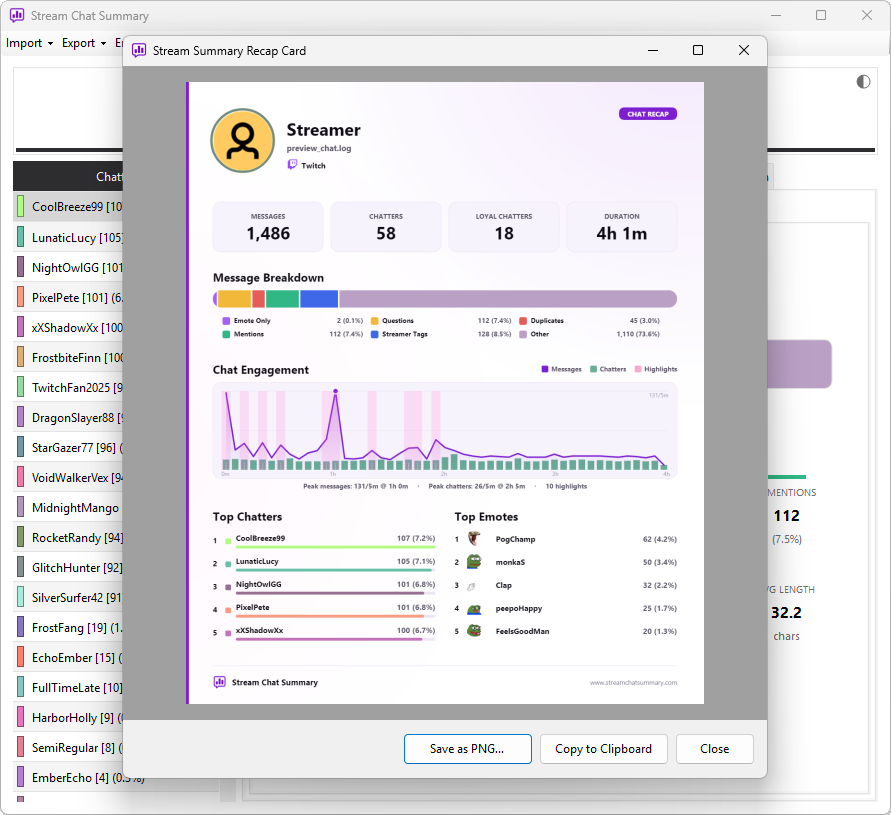Select NightOwlGG in the chatter list
The height and width of the screenshot is (815, 891).
pyautogui.click(x=68, y=267)
